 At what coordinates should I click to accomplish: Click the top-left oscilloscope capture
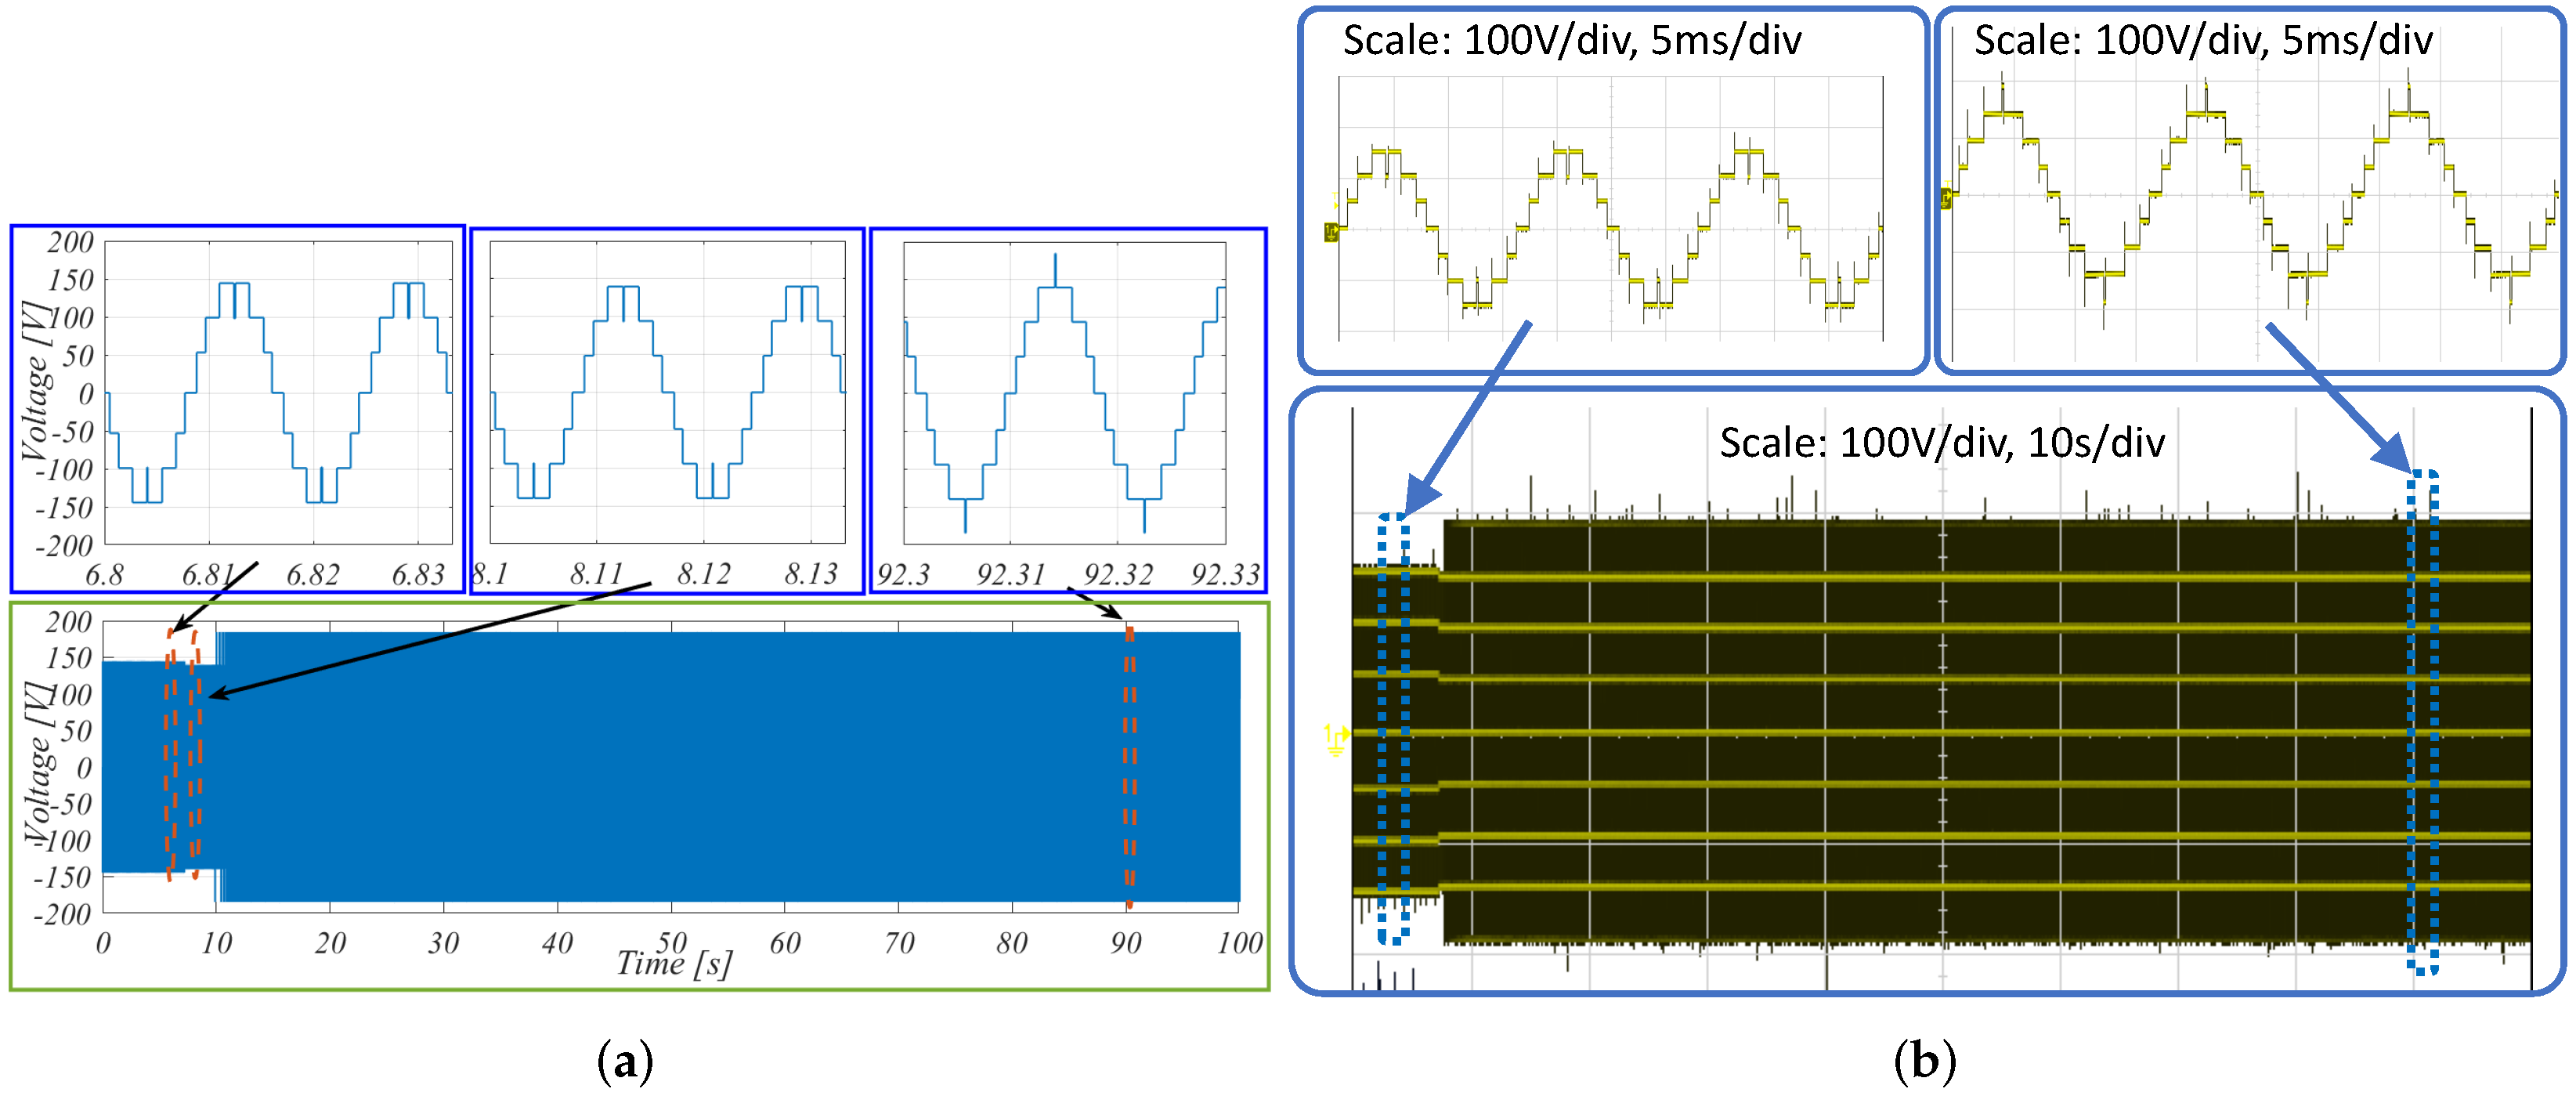point(1610,208)
